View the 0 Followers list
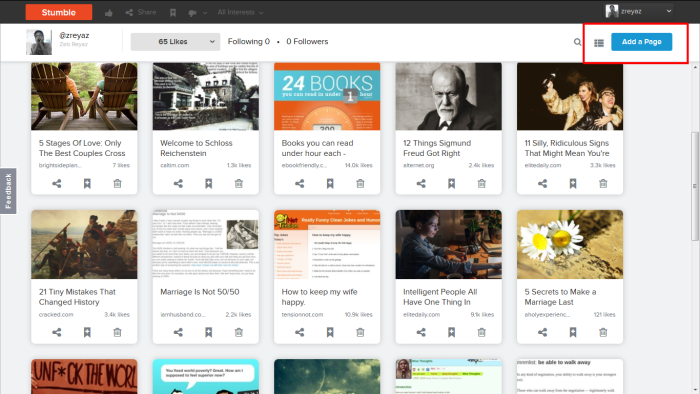The height and width of the screenshot is (394, 700). 307,41
